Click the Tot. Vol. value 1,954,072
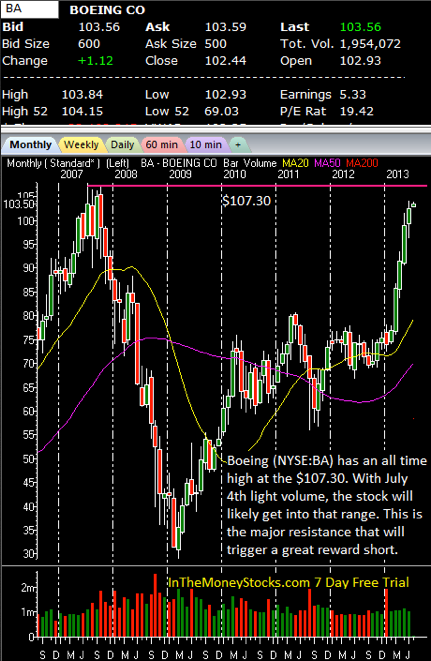 coord(370,44)
